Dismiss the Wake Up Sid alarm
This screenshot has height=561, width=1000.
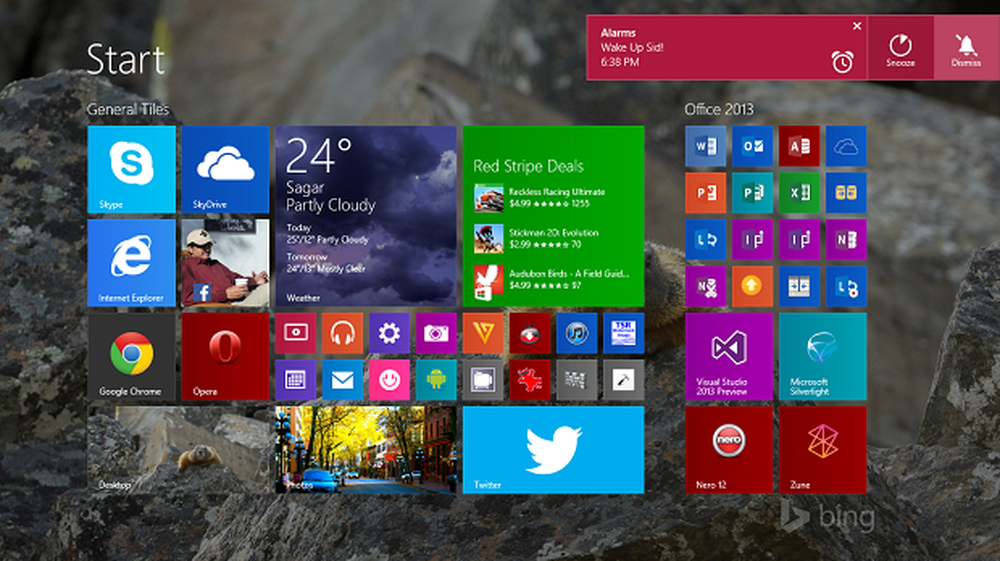coord(966,48)
